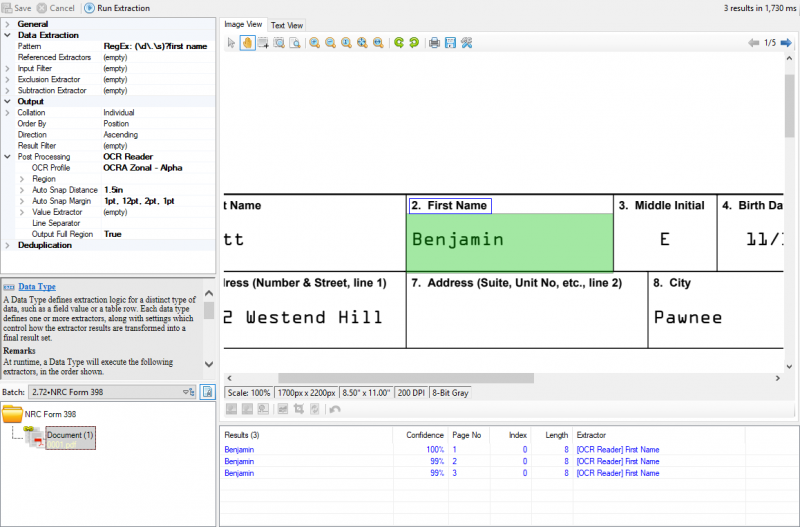Image resolution: width=800 pixels, height=527 pixels.
Task: Click the rotate left icon
Action: (x=398, y=43)
